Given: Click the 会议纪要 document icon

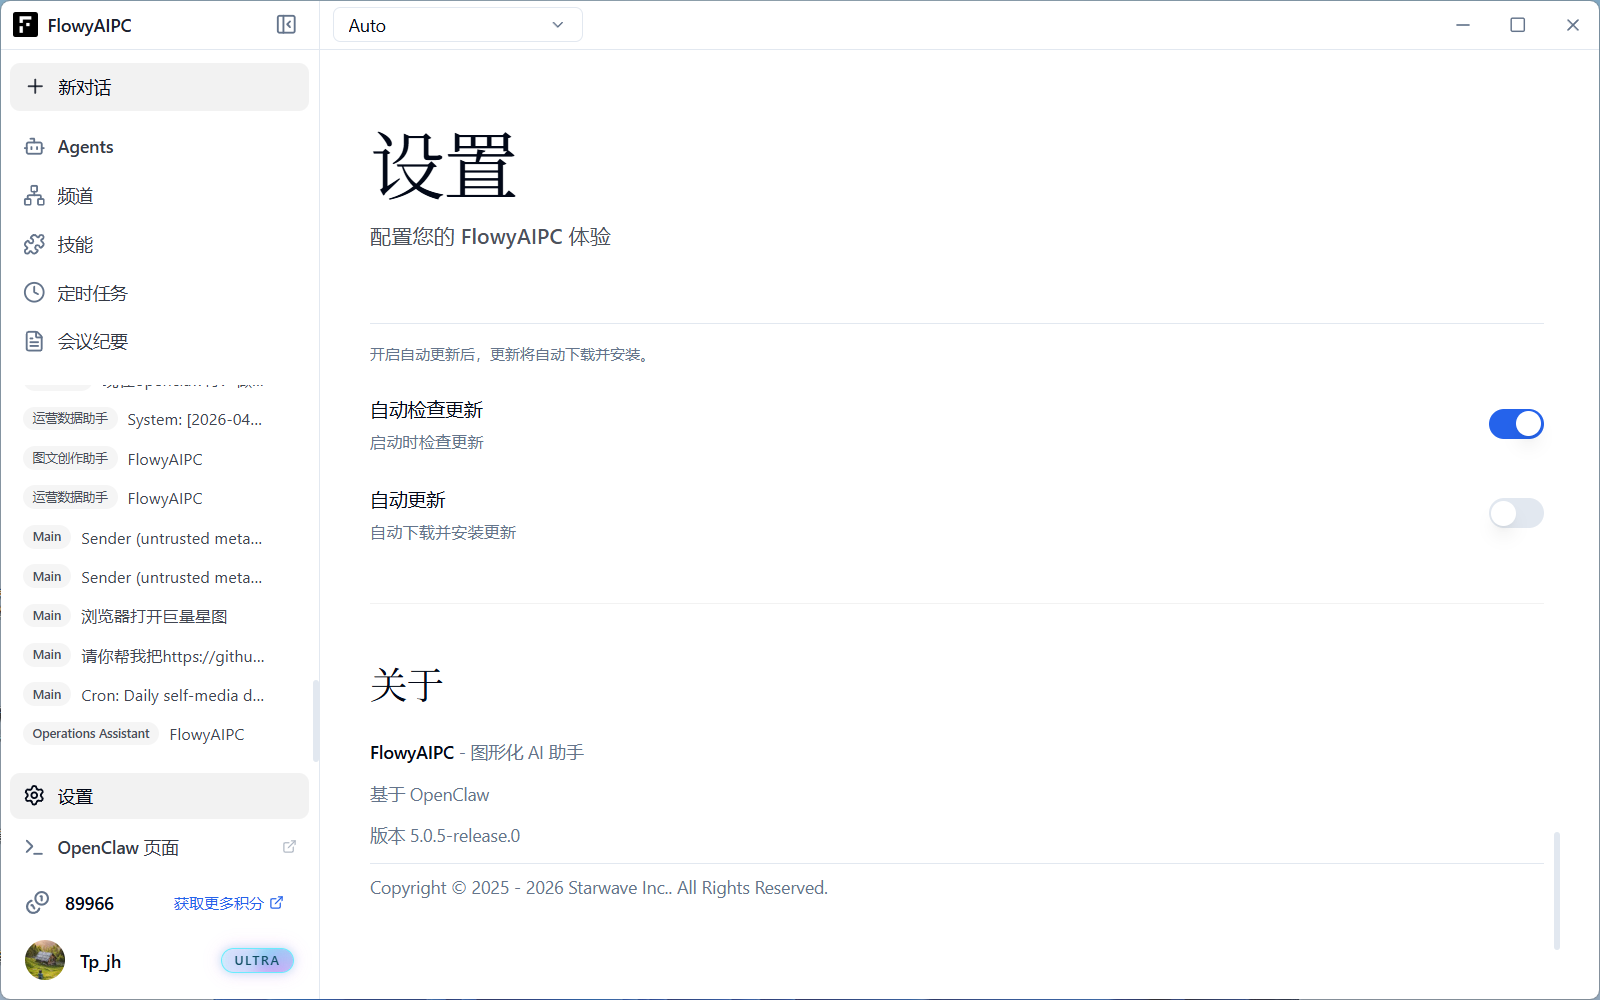Looking at the screenshot, I should pyautogui.click(x=34, y=341).
